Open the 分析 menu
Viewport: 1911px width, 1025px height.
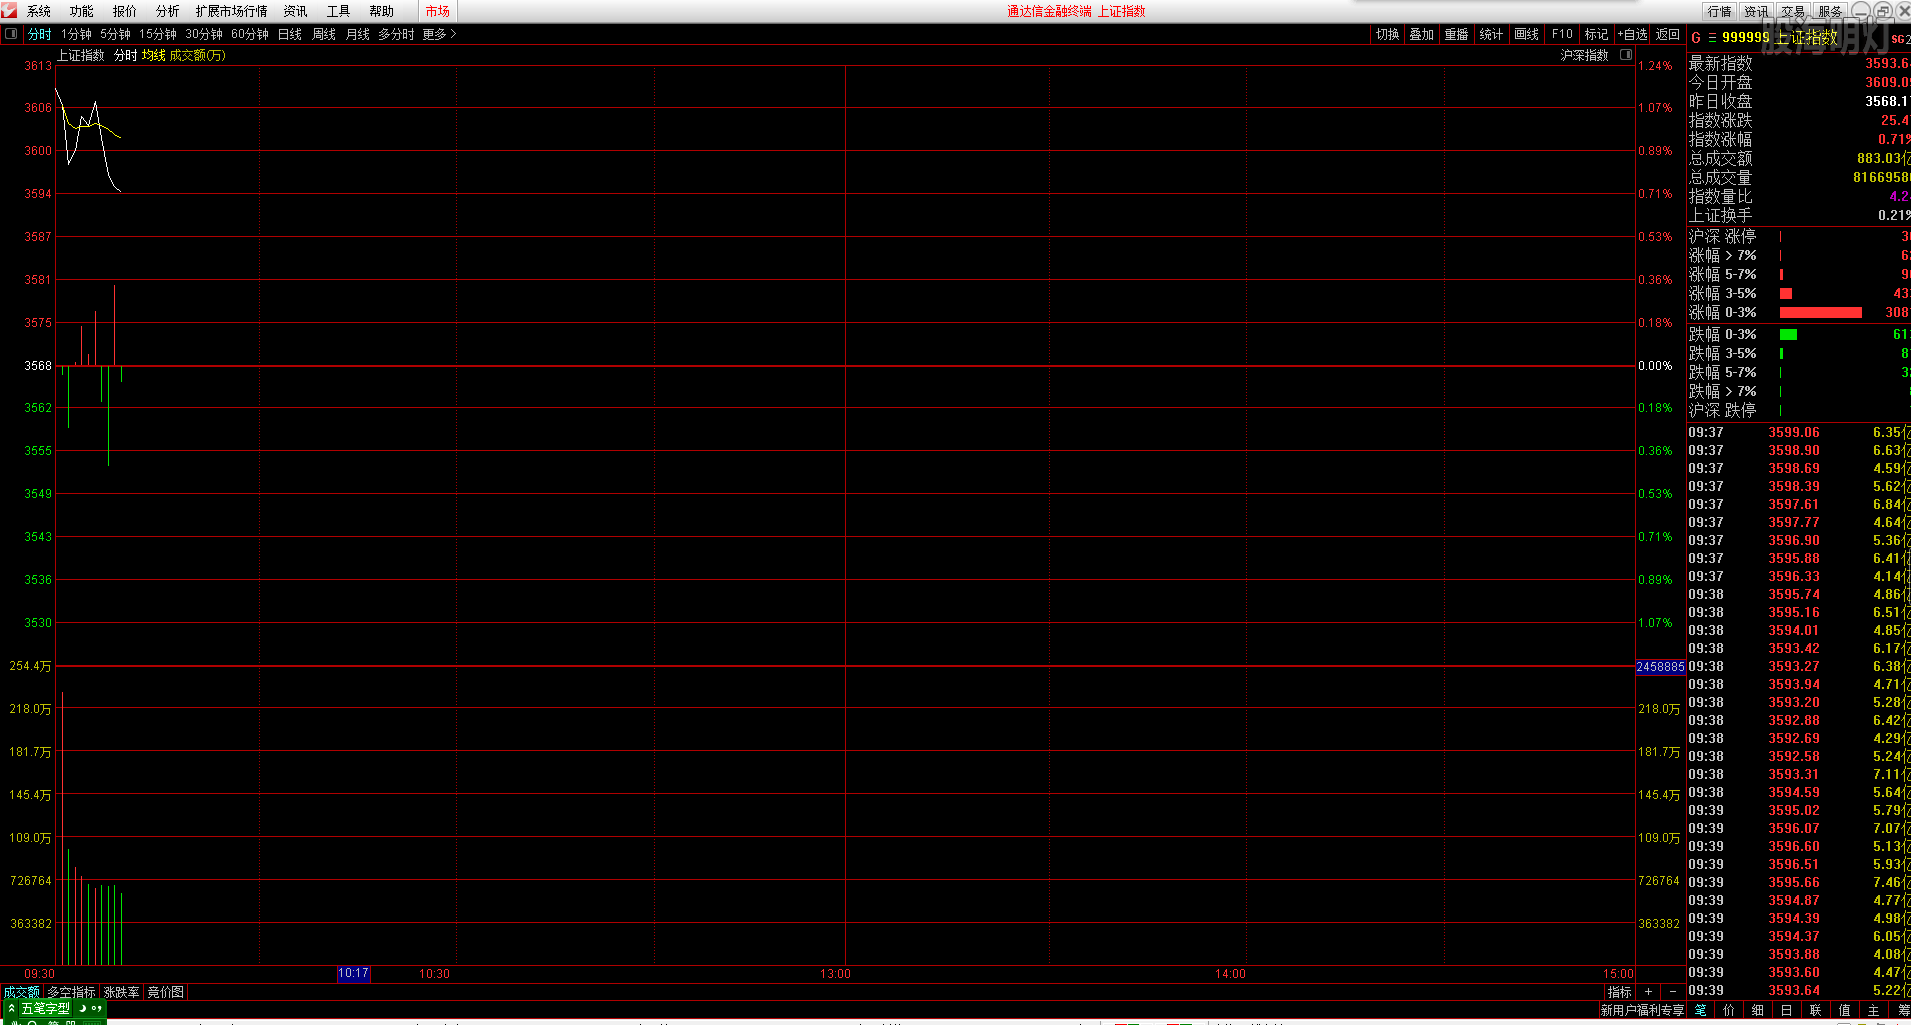[x=167, y=11]
